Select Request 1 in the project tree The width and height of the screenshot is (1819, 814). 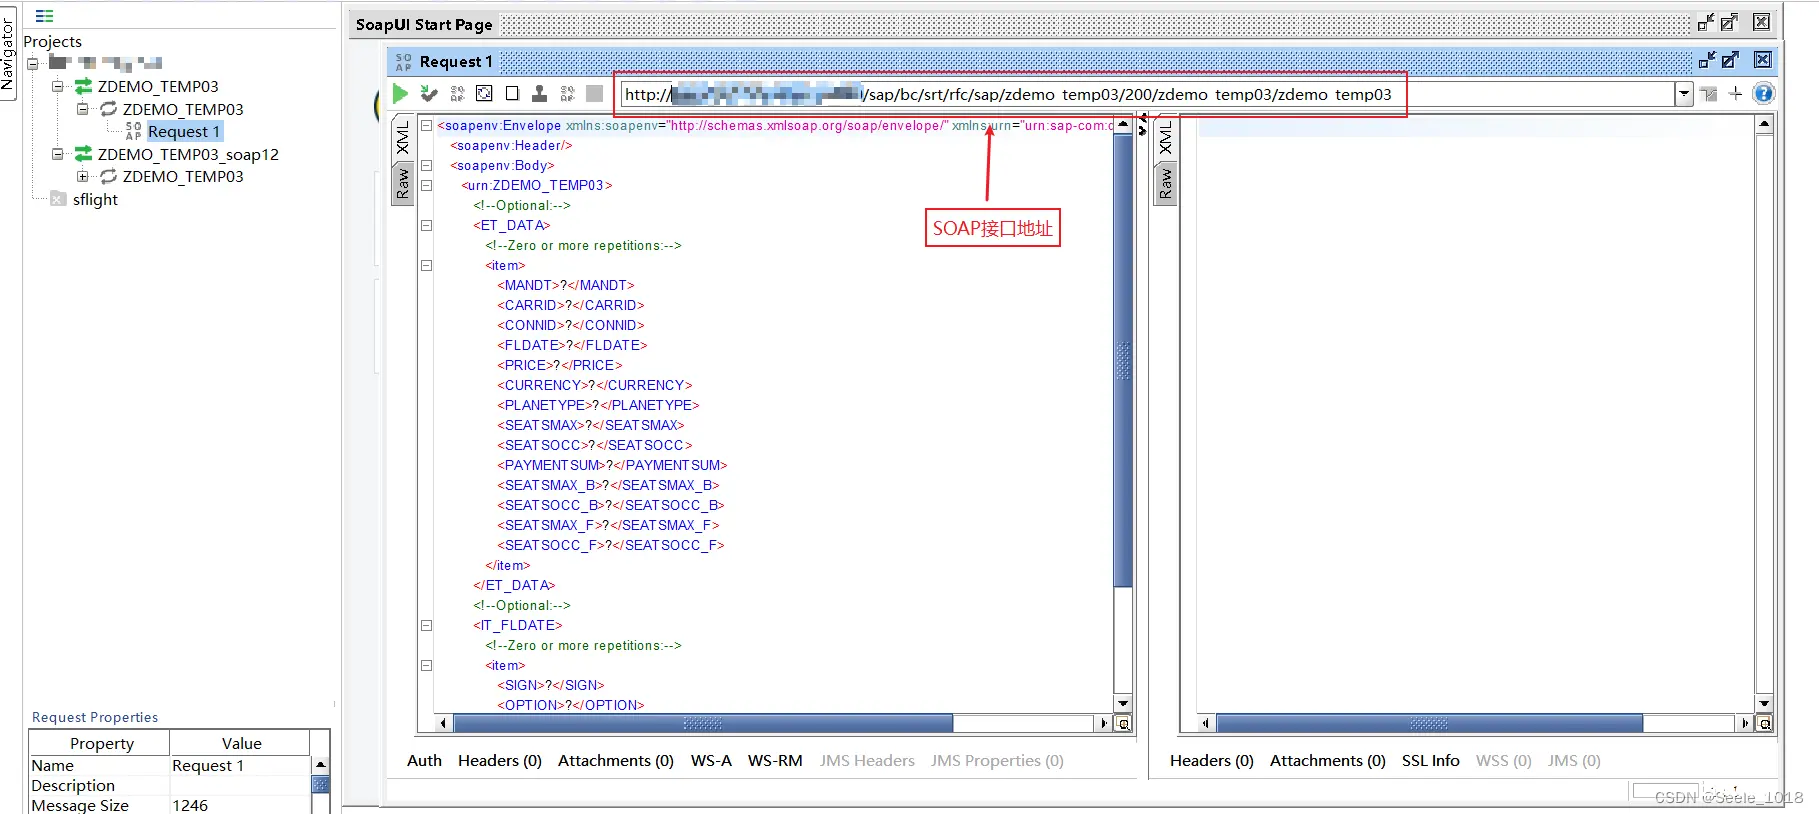184,132
